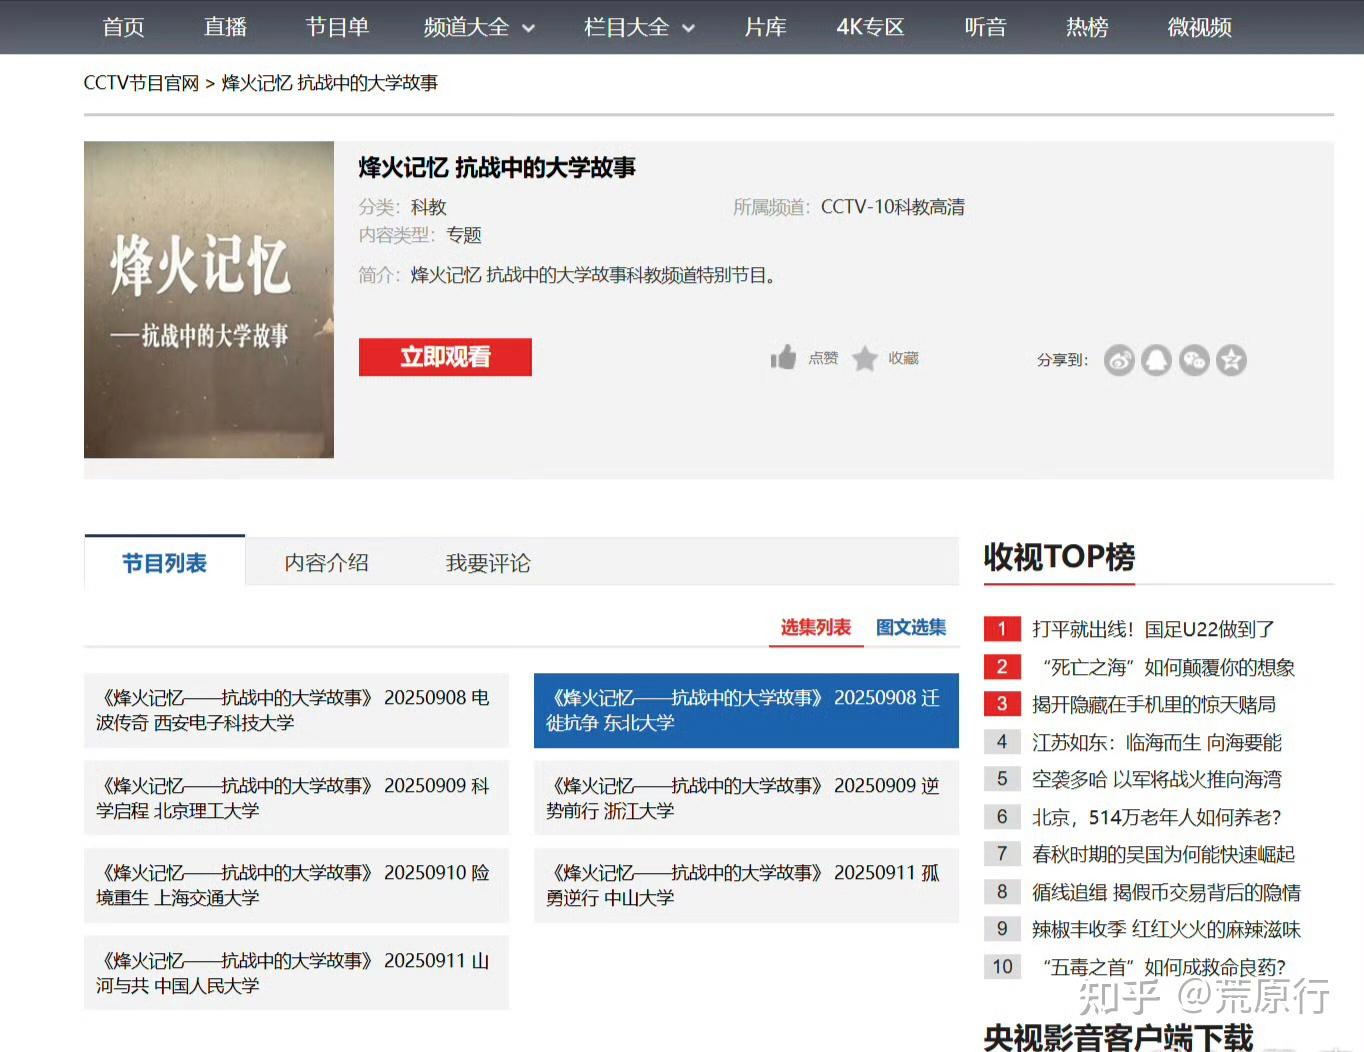Switch to the 内容介绍 tab
Viewport: 1364px width, 1052px height.
(326, 563)
